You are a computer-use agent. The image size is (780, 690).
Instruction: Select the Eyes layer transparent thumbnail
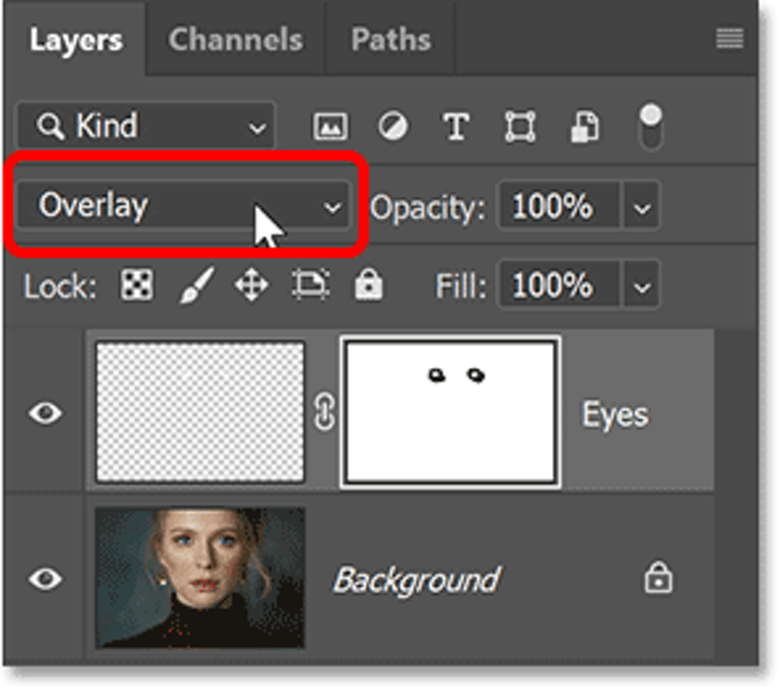click(x=200, y=412)
